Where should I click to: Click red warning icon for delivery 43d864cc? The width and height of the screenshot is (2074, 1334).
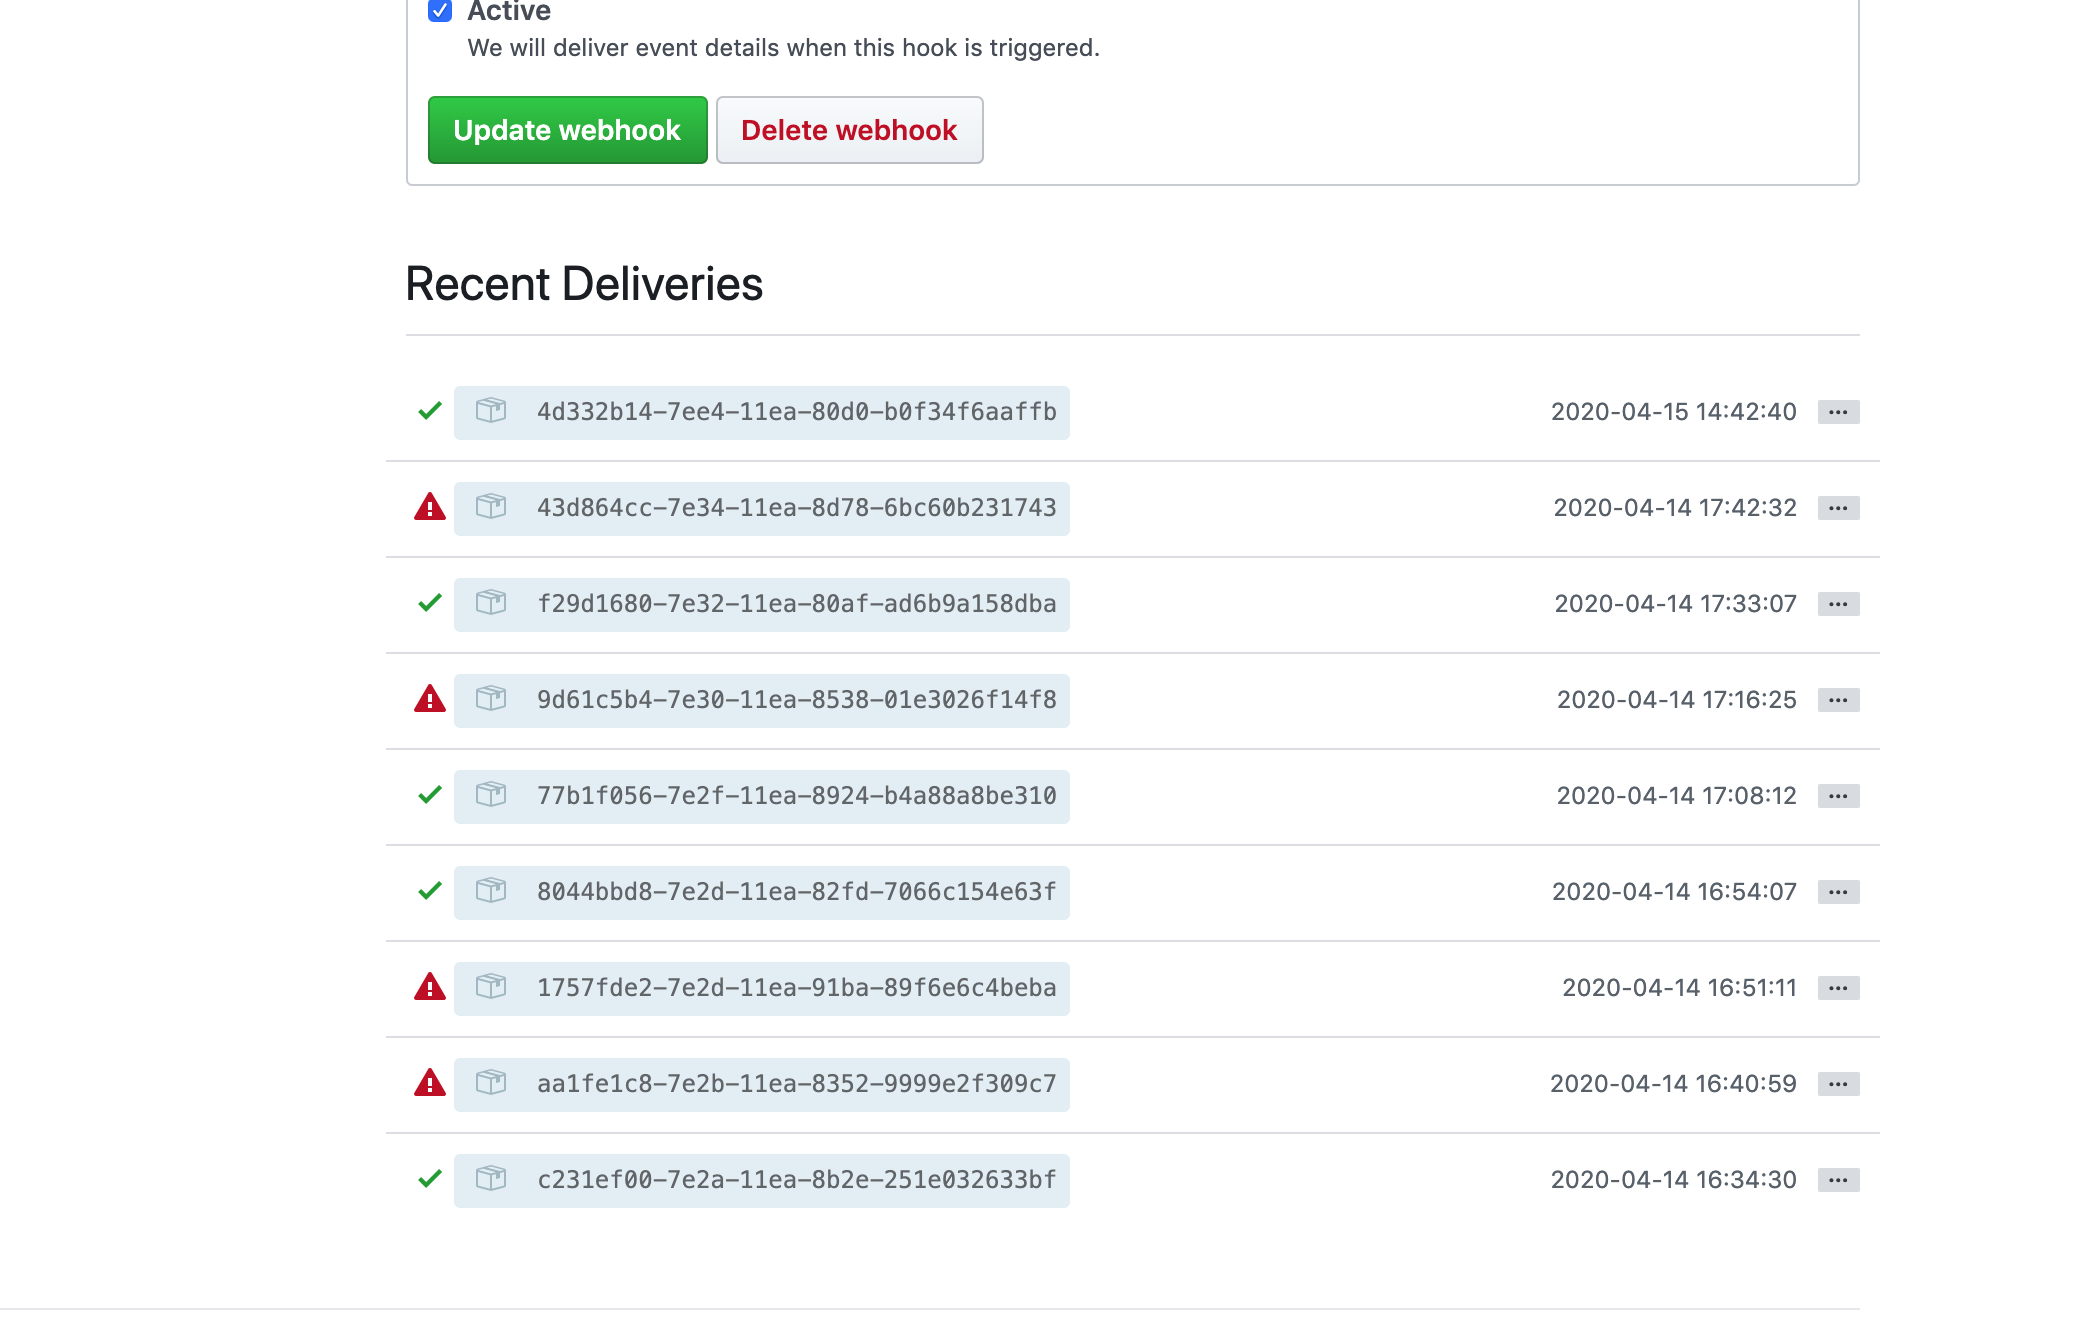pyautogui.click(x=430, y=508)
